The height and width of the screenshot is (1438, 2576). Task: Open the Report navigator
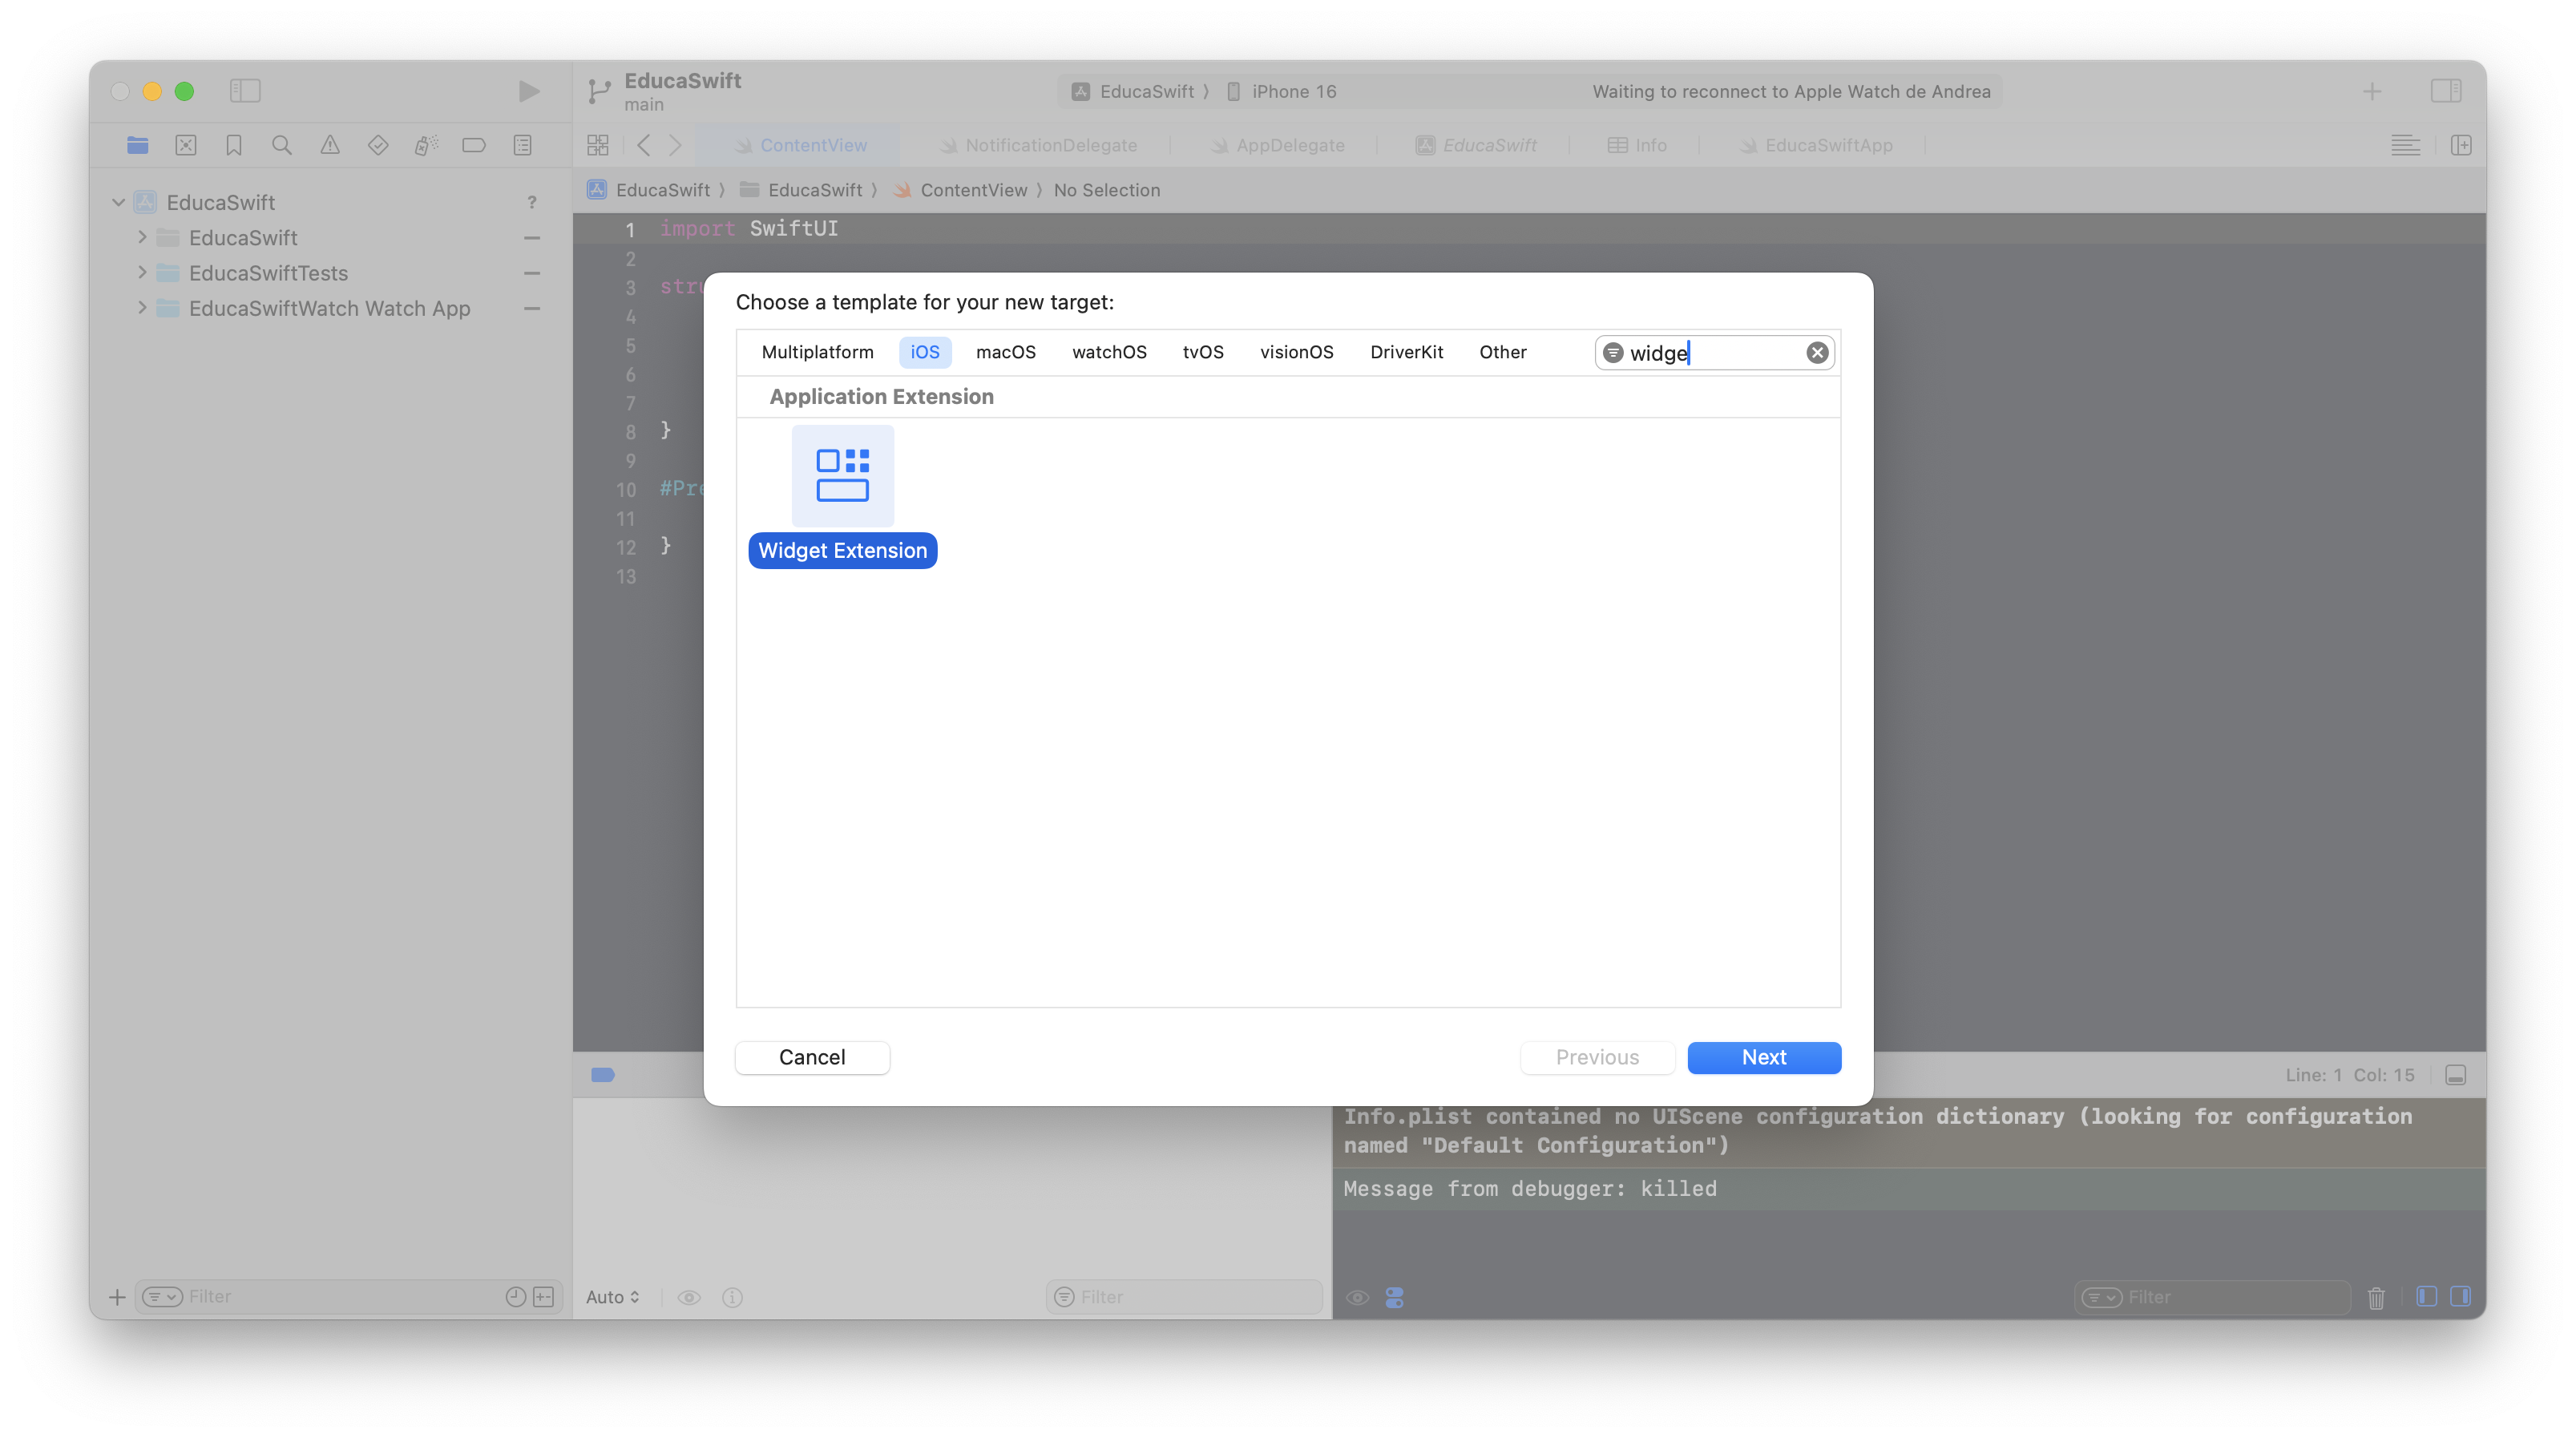coord(522,146)
